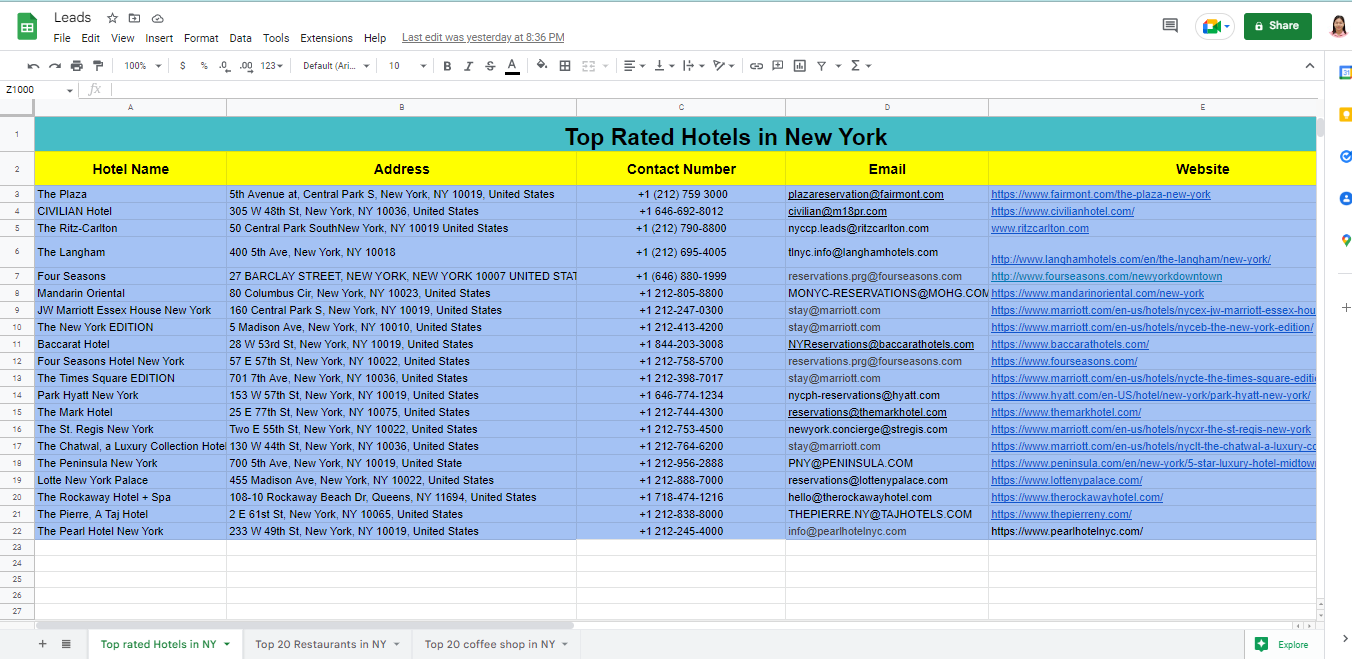Open the View menu
The image size is (1352, 659).
pos(123,38)
